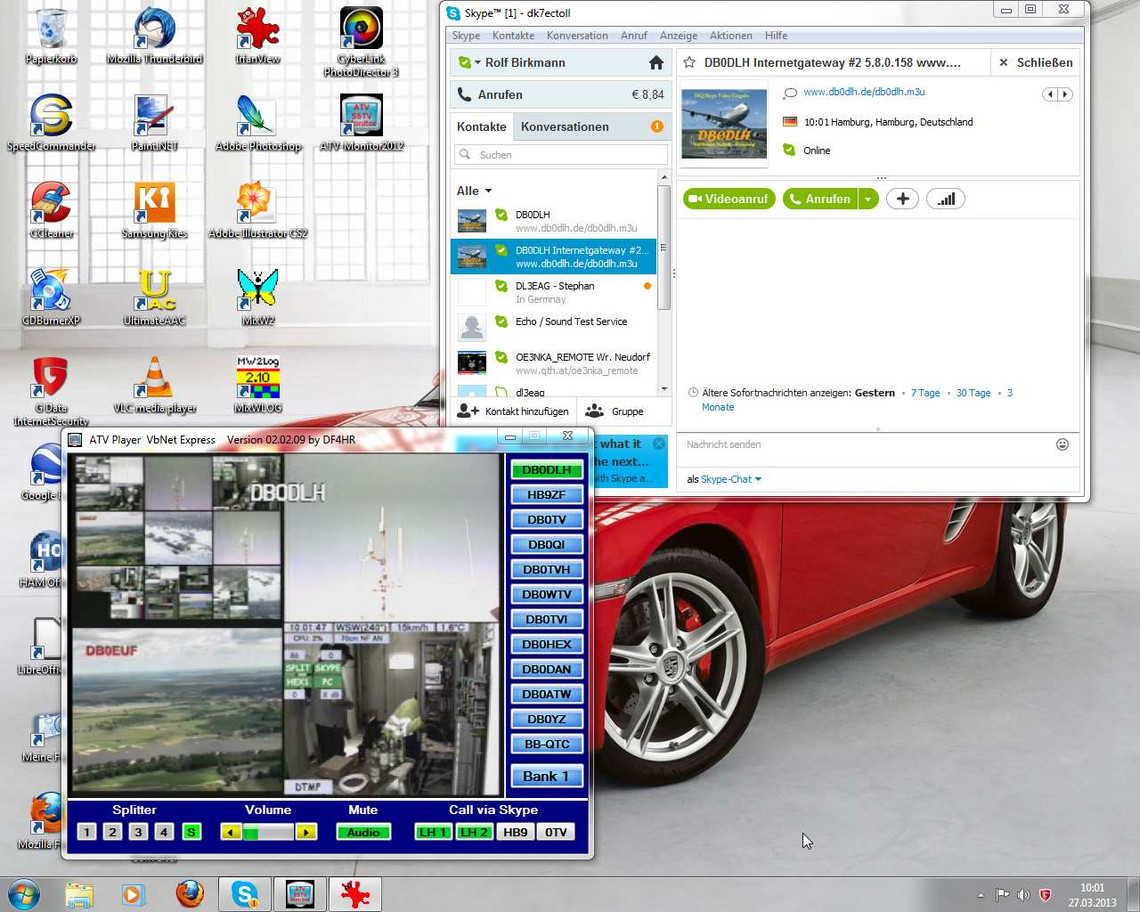This screenshot has height=912, width=1140.
Task: Launch Mozilla Thunderbird from the desktop
Action: coord(154,35)
